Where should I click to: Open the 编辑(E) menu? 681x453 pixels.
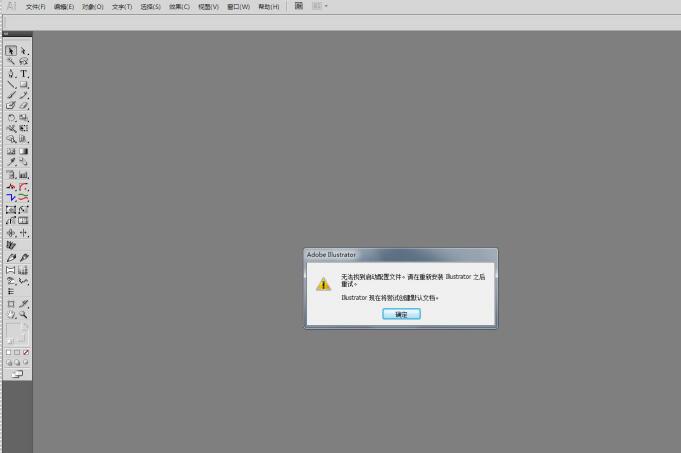coord(64,6)
